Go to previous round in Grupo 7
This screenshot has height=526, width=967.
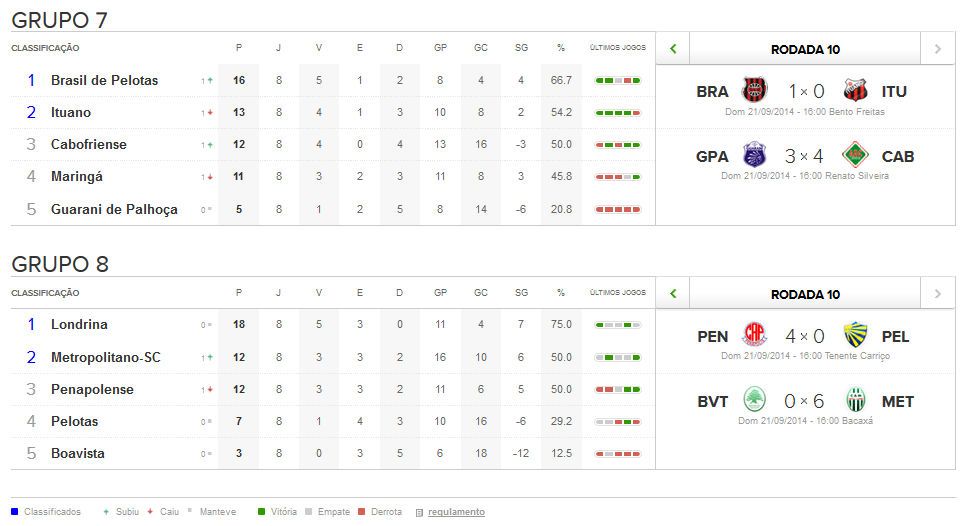[673, 49]
